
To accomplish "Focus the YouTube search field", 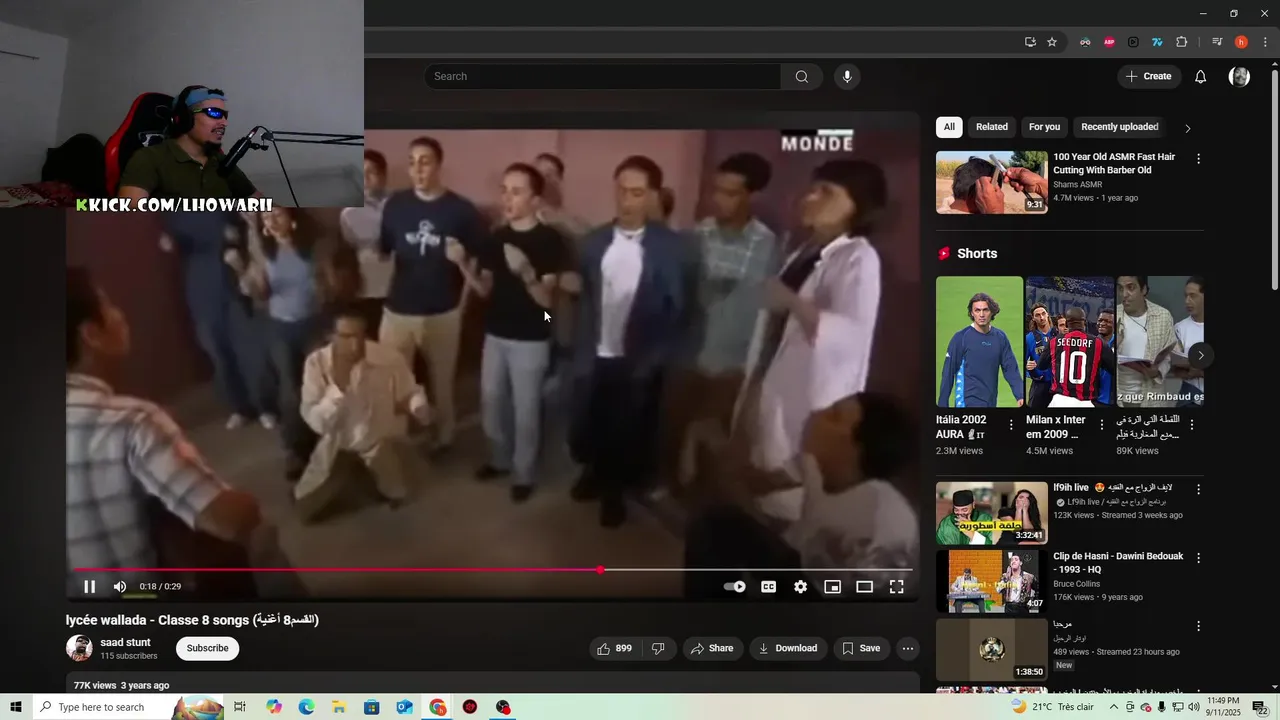I will [x=603, y=77].
